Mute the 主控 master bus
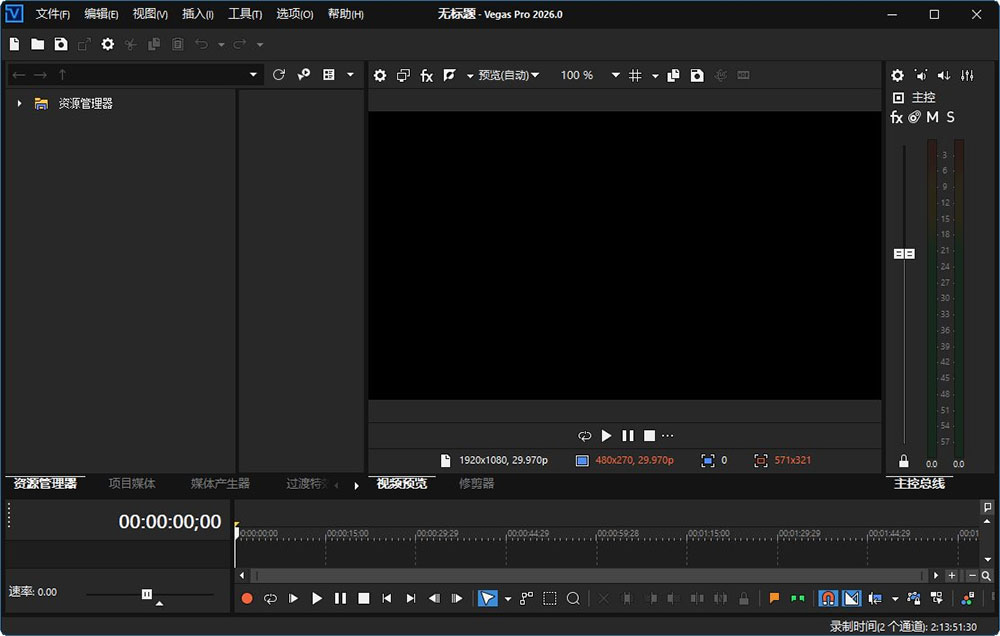The width and height of the screenshot is (1000, 636). tap(931, 117)
